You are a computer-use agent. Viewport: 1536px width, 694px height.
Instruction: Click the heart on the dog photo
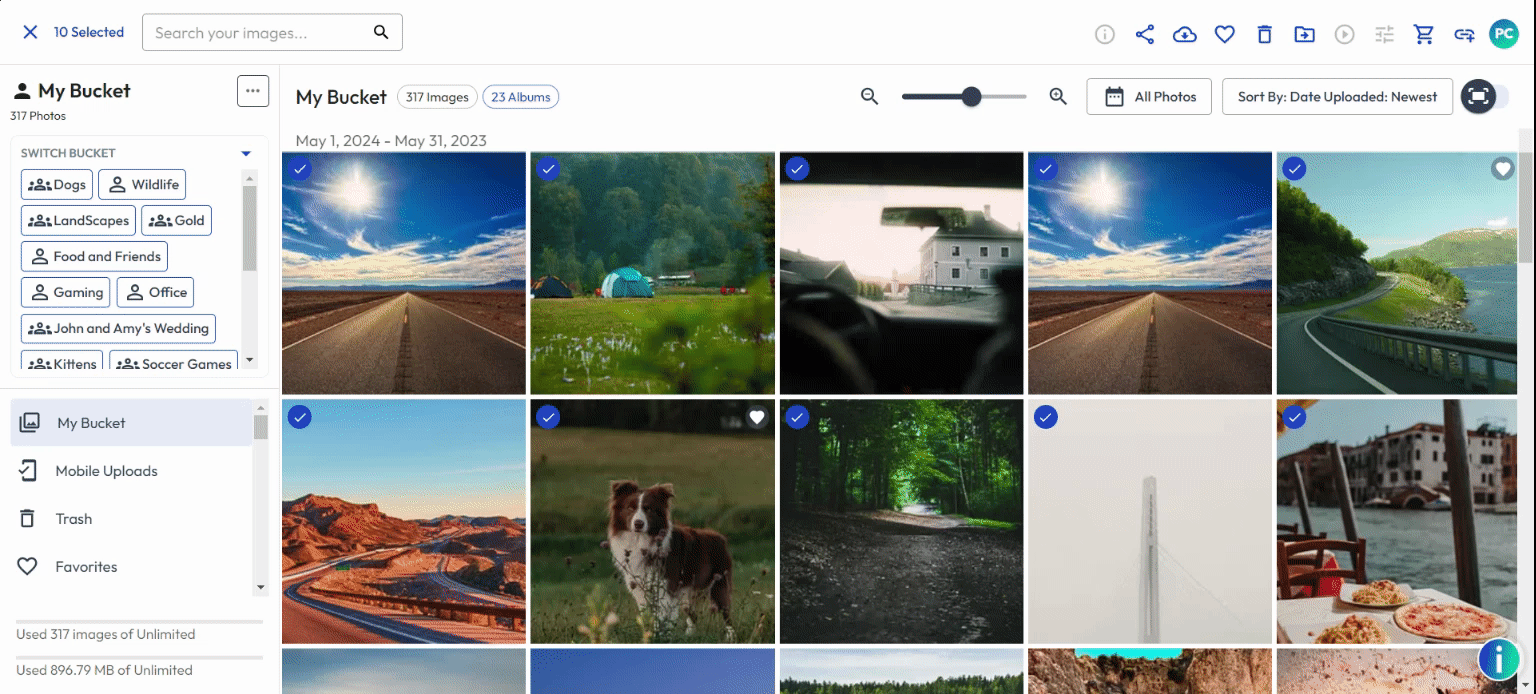pyautogui.click(x=757, y=417)
